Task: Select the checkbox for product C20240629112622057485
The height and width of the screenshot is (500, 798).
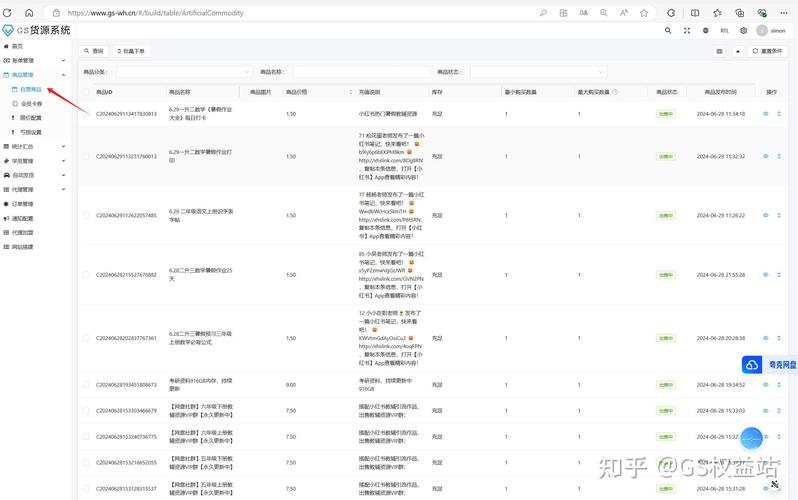Action: [x=86, y=215]
